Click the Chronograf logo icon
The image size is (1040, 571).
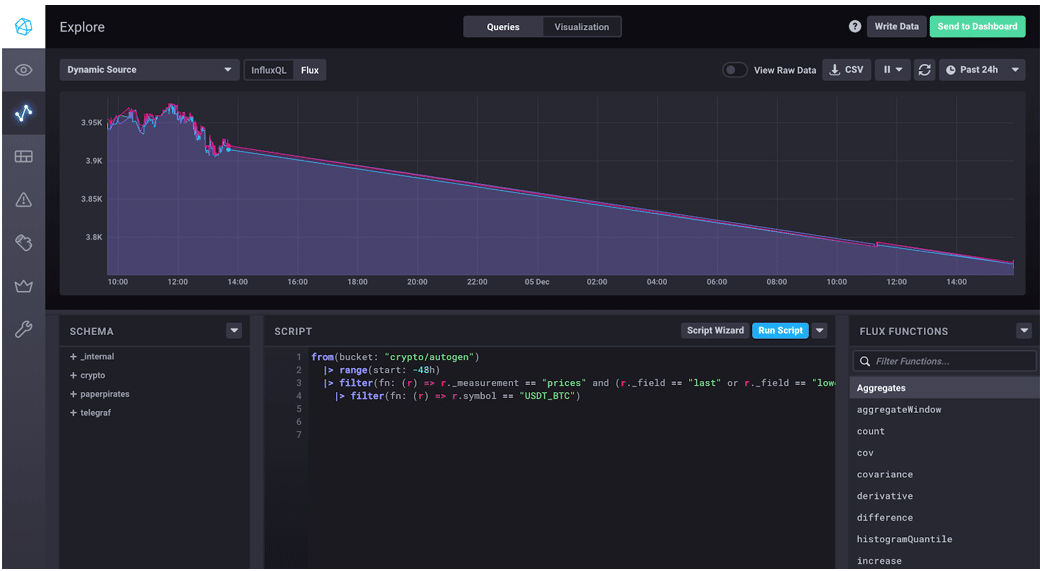[23, 27]
